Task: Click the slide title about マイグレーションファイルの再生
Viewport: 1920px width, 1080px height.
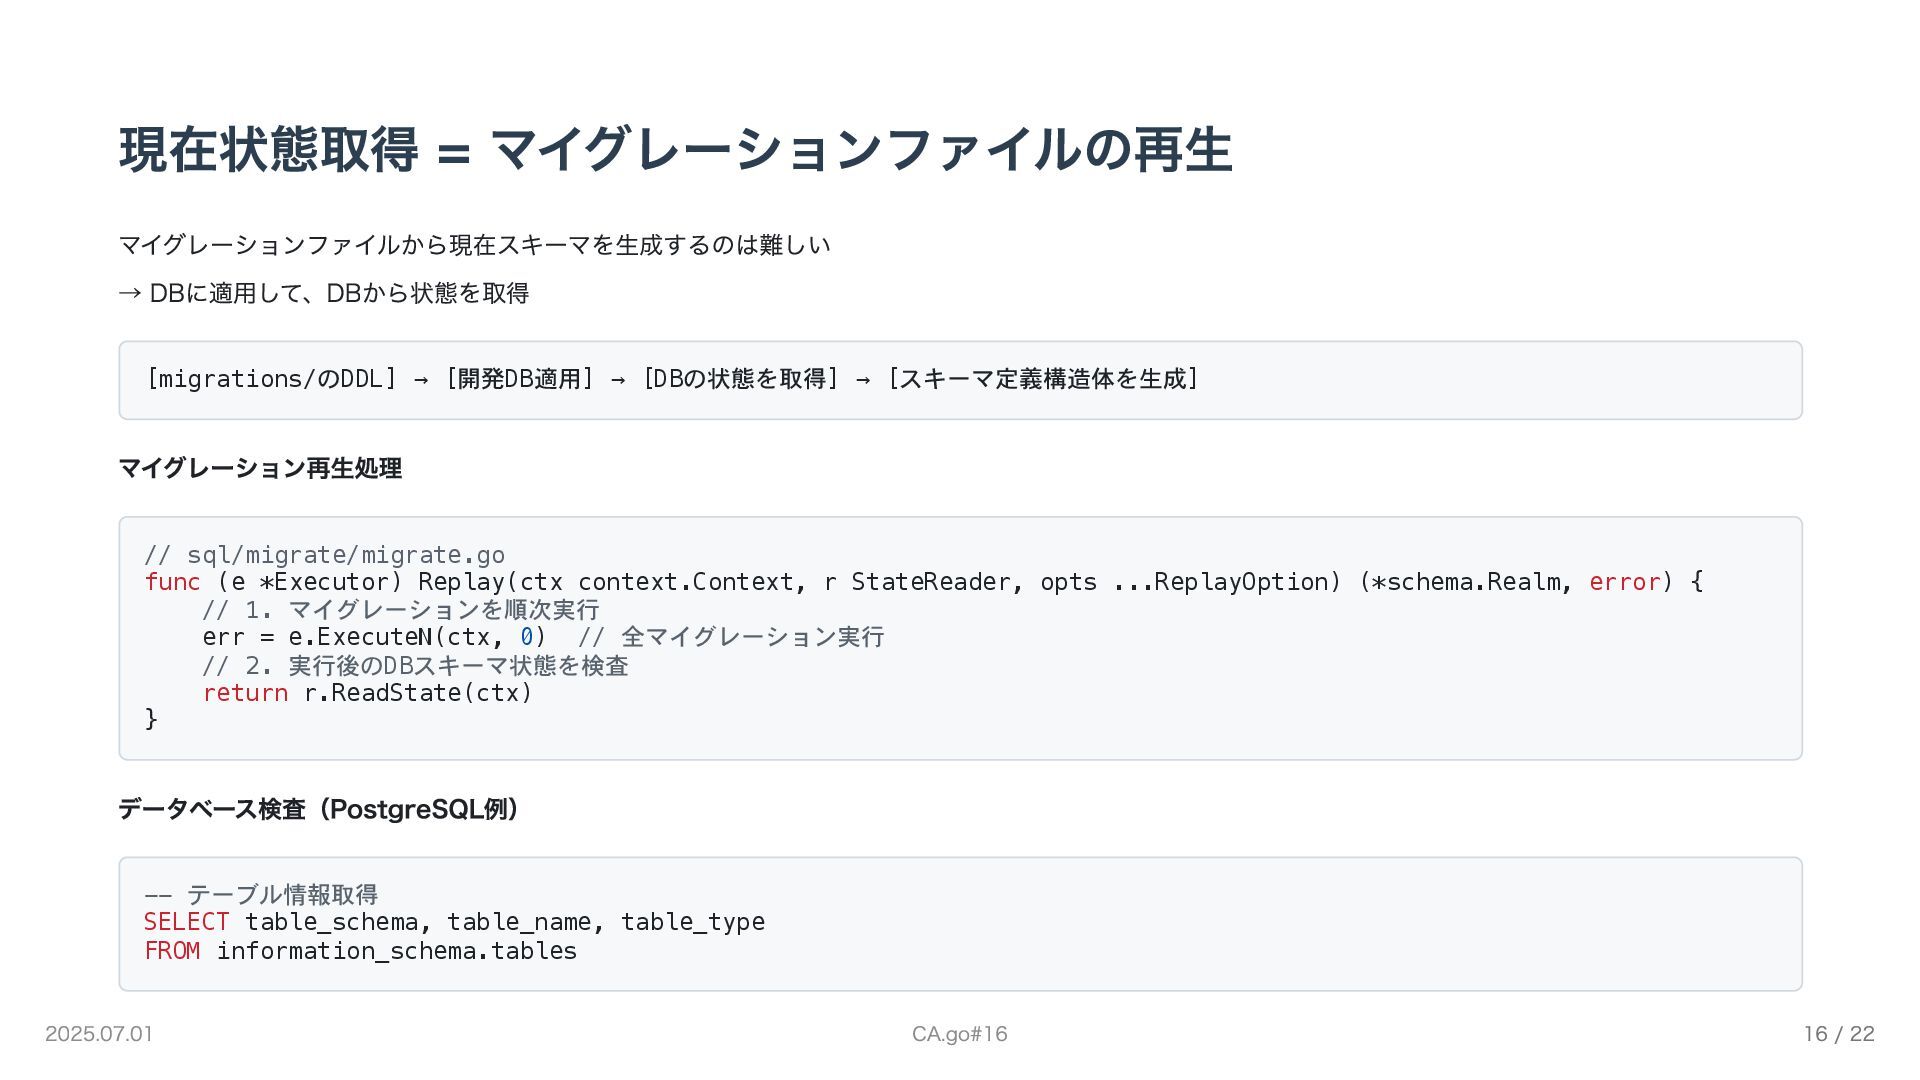Action: click(x=675, y=150)
